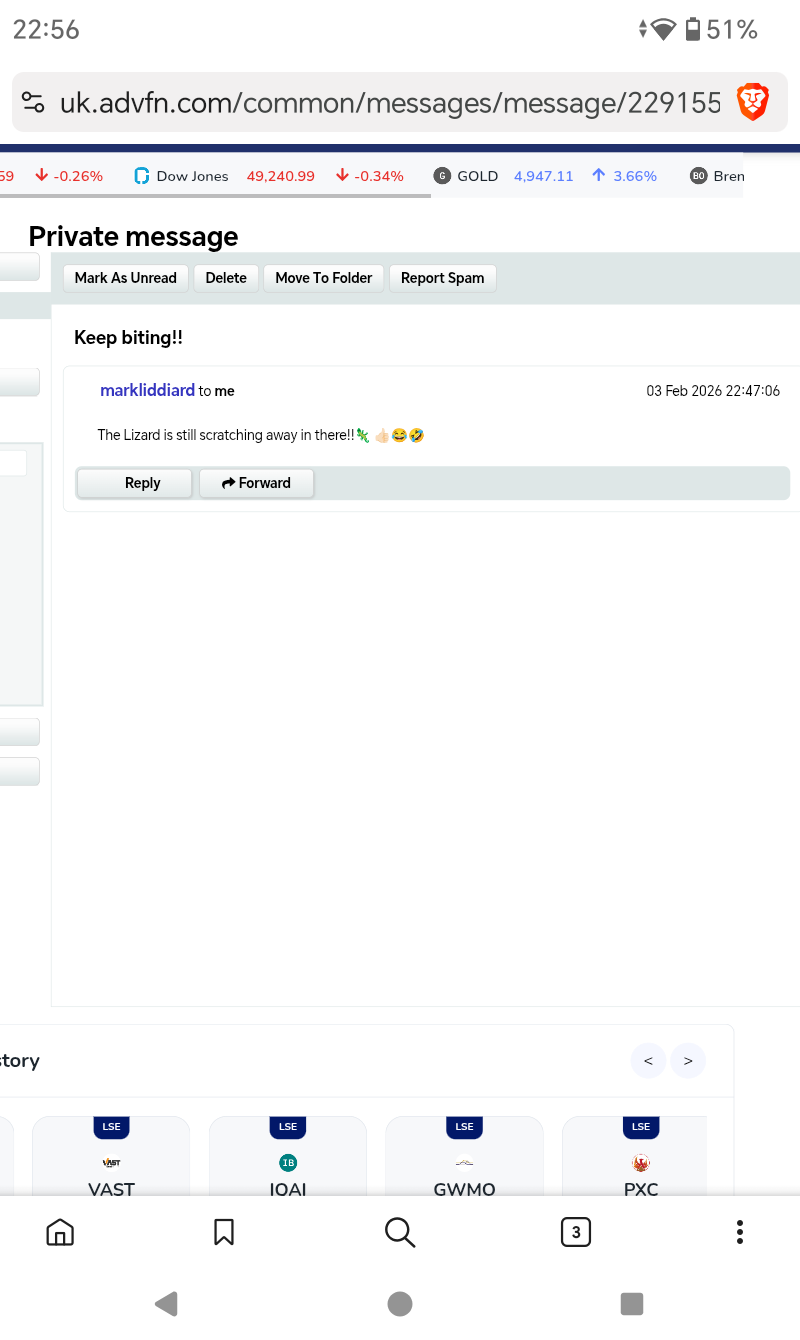800x1340 pixels.
Task: Click the LSE badge on the VAST card
Action: pyautogui.click(x=112, y=1127)
